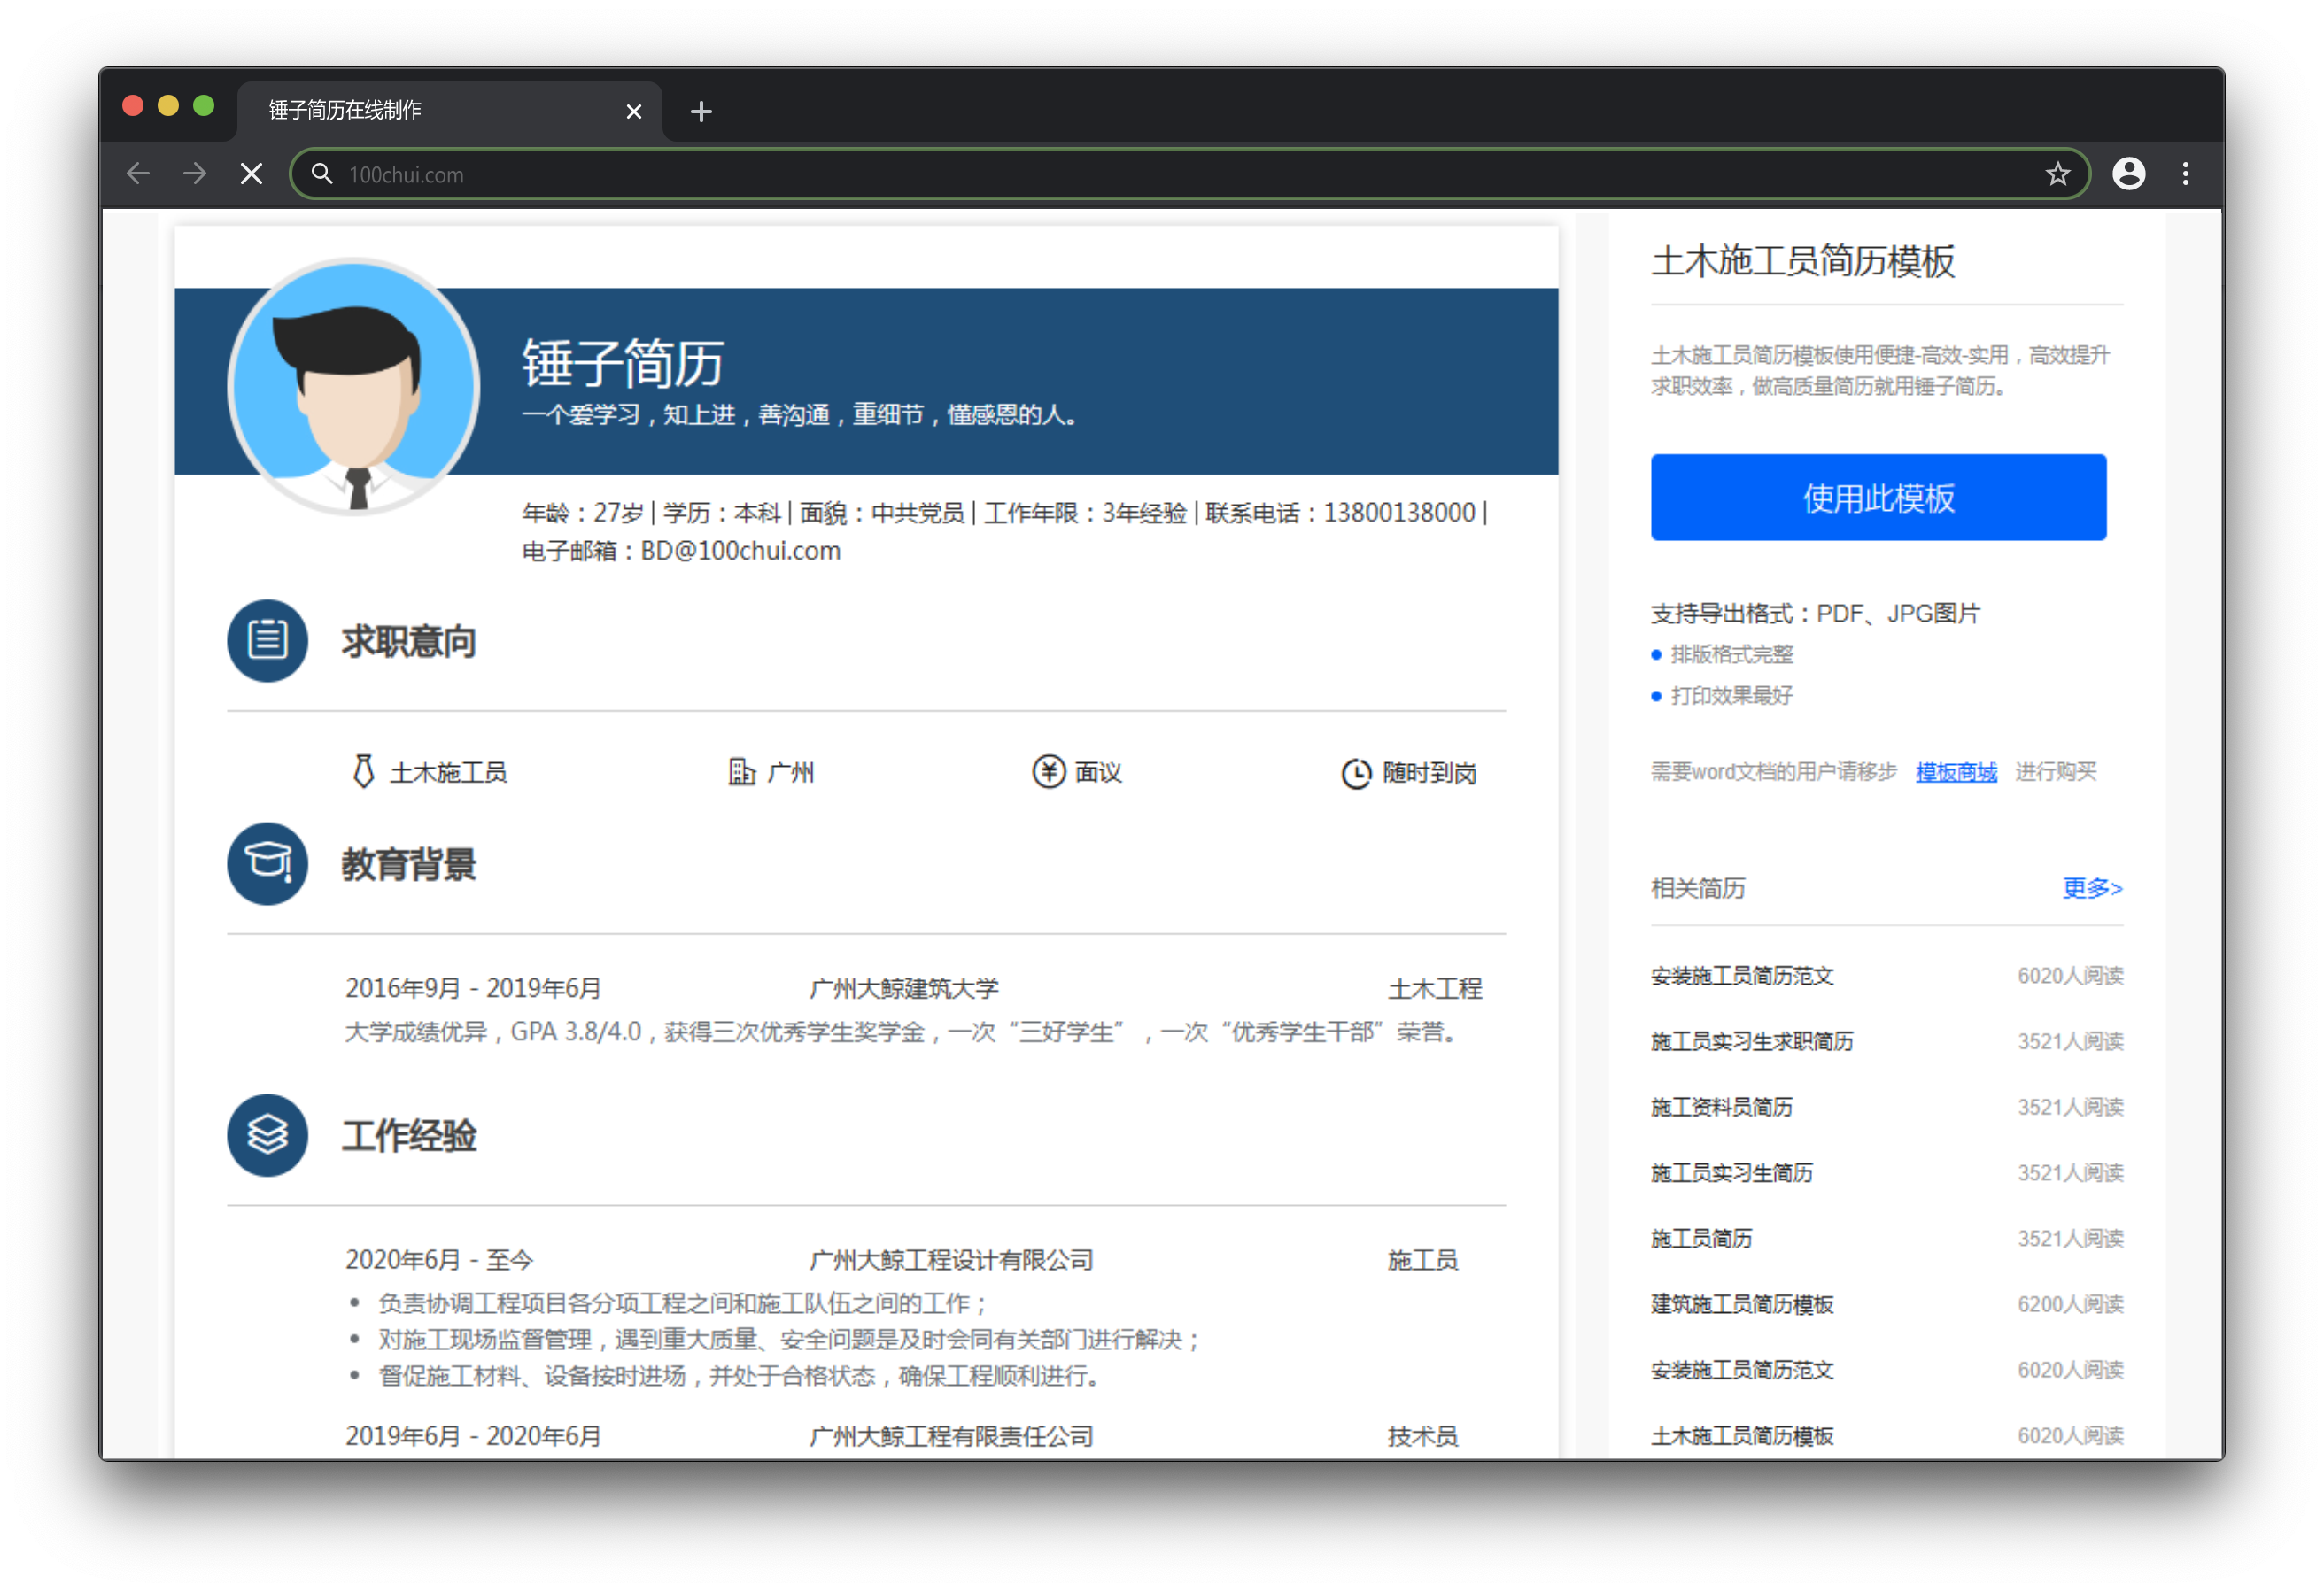This screenshot has width=2324, height=1592.
Task: Click the resume avatar picture
Action: [353, 386]
